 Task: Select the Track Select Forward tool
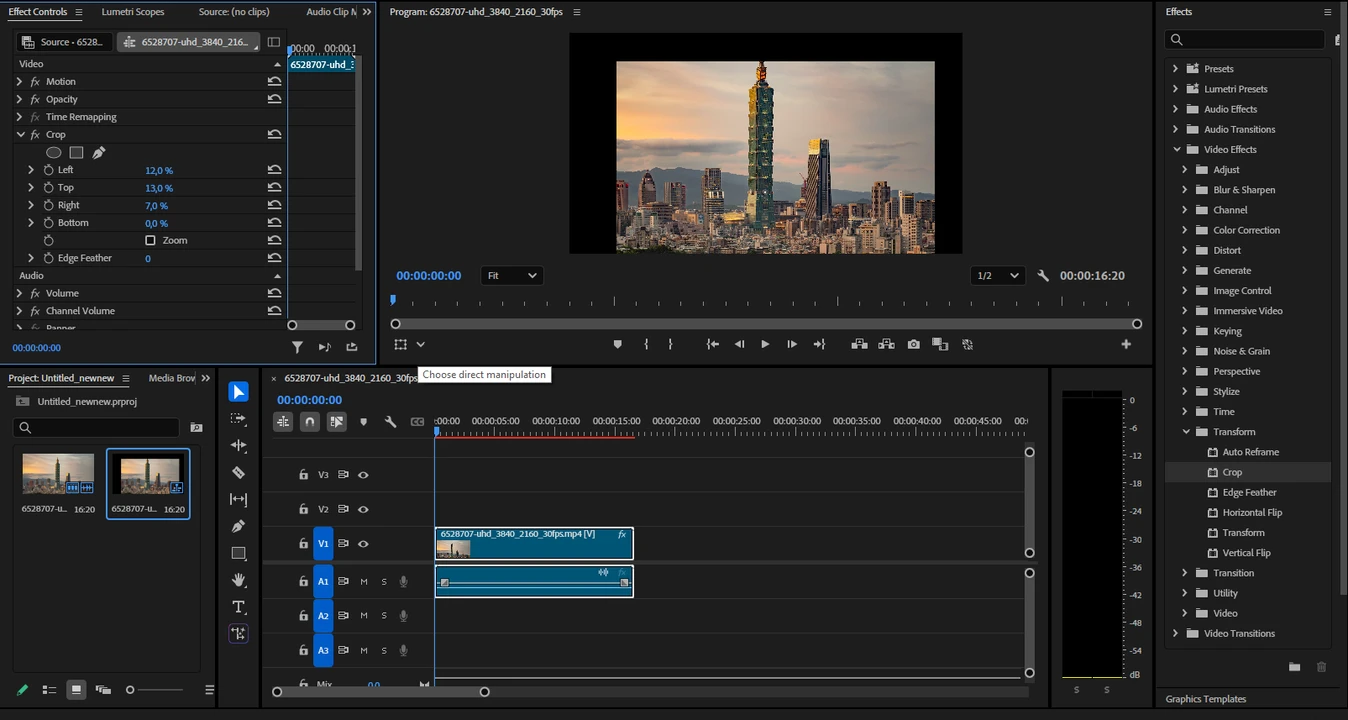click(x=238, y=419)
